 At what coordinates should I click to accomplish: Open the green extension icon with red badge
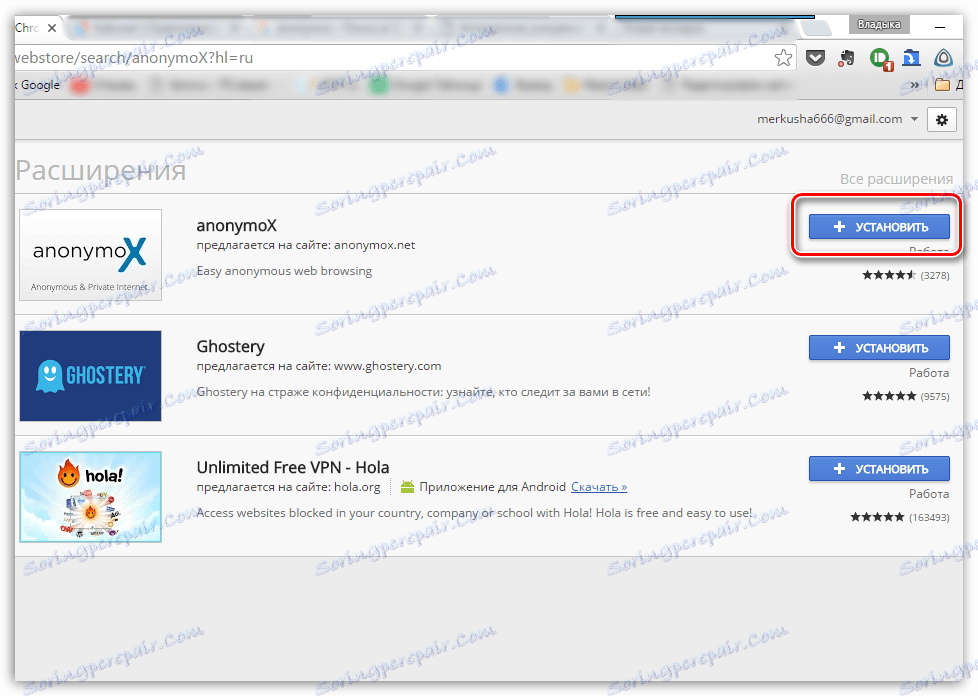click(880, 59)
